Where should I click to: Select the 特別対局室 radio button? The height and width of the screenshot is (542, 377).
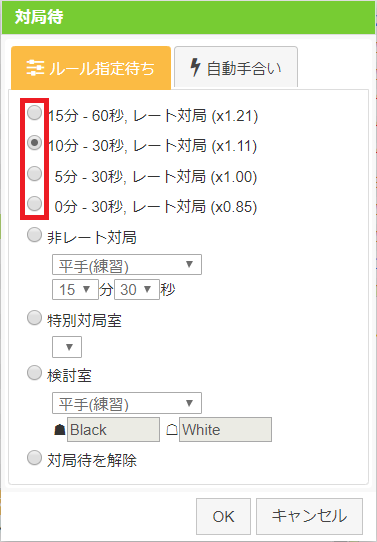tap(34, 318)
